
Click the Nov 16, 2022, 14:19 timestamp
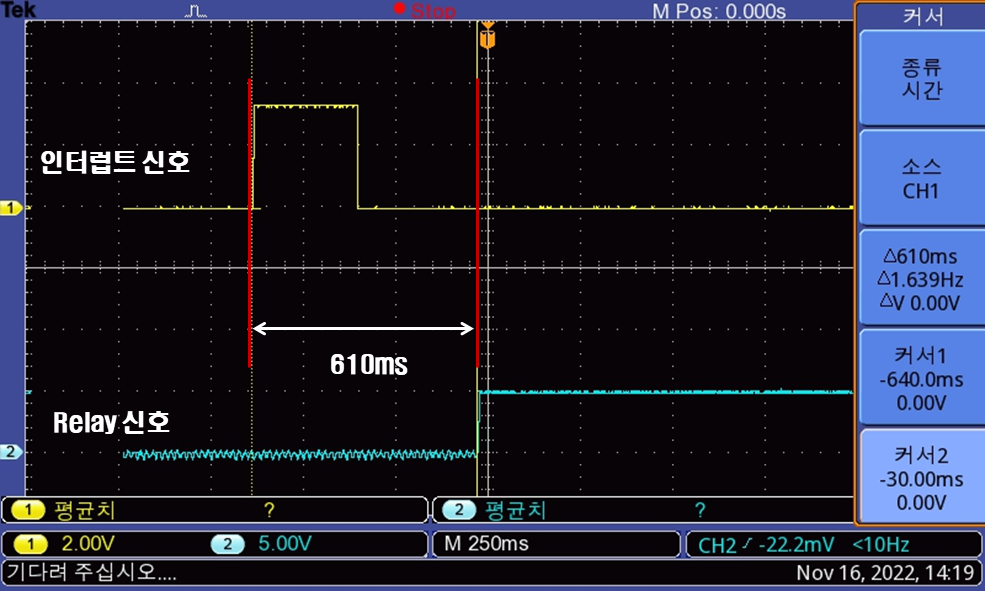pyautogui.click(x=885, y=573)
